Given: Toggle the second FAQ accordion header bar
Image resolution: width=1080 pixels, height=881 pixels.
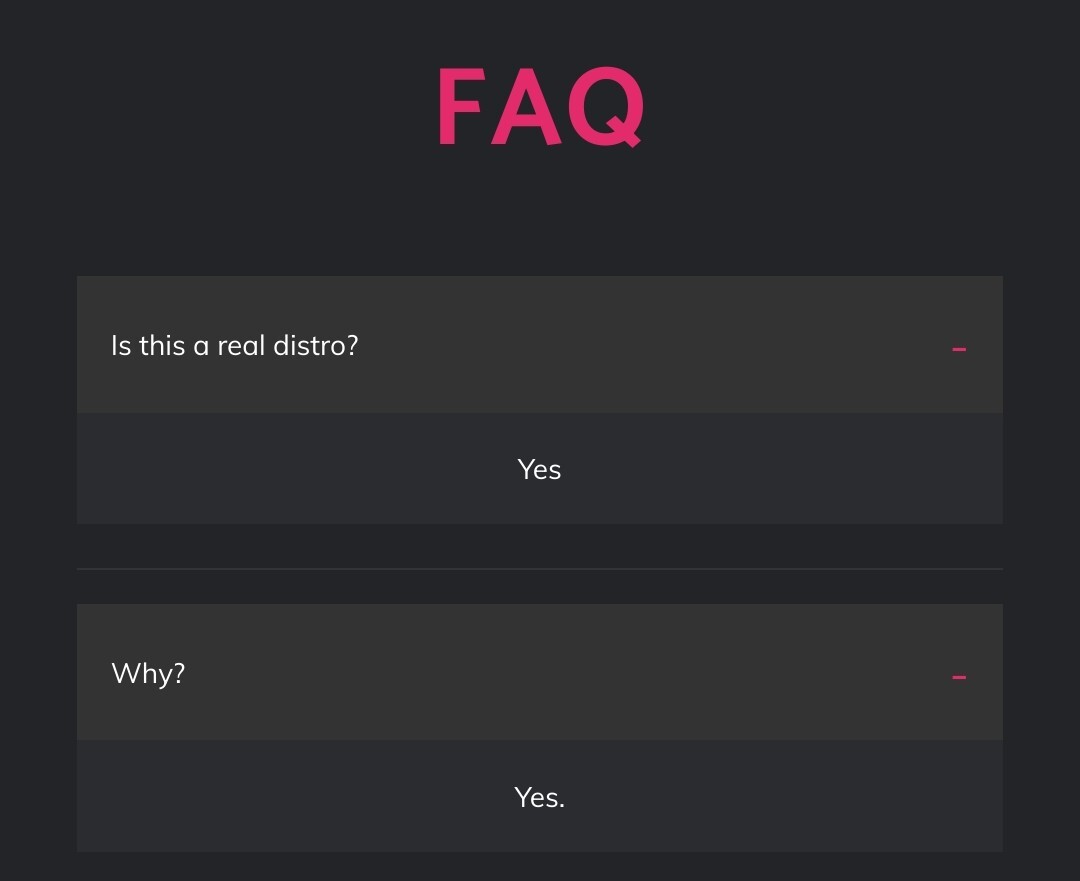Looking at the screenshot, I should [x=540, y=672].
